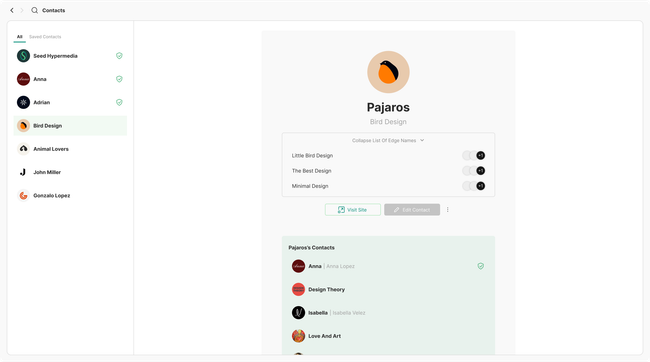Open Love And Art contact name
The height and width of the screenshot is (362, 650).
pyautogui.click(x=324, y=336)
